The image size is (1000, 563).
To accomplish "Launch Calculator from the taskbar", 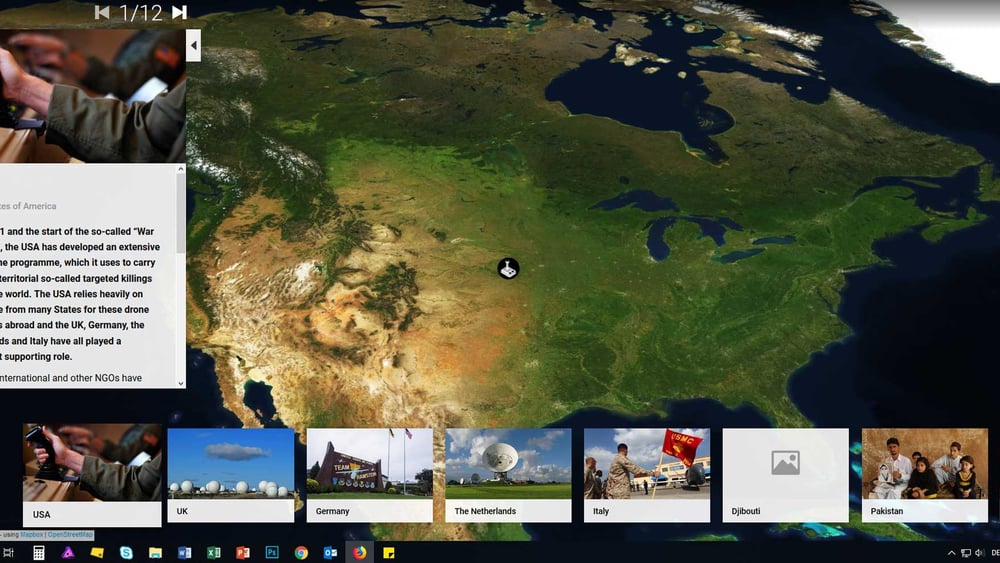I will point(39,553).
